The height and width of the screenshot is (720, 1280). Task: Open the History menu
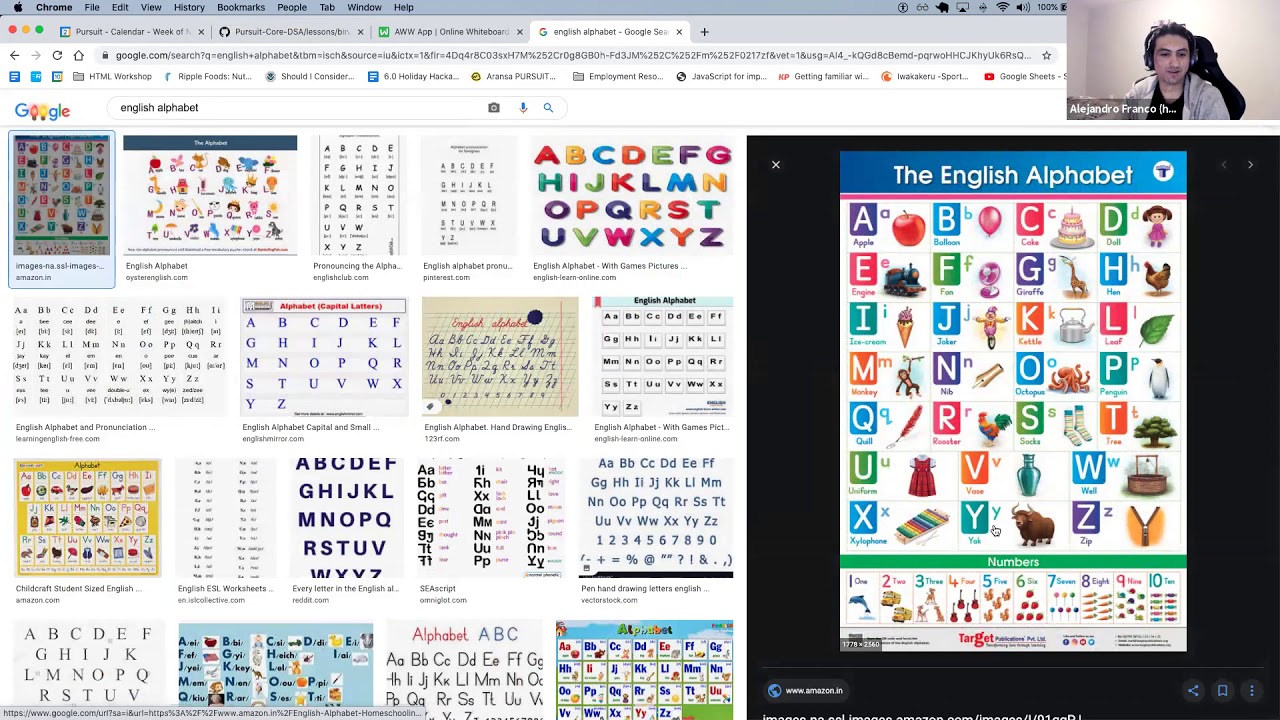tap(189, 7)
